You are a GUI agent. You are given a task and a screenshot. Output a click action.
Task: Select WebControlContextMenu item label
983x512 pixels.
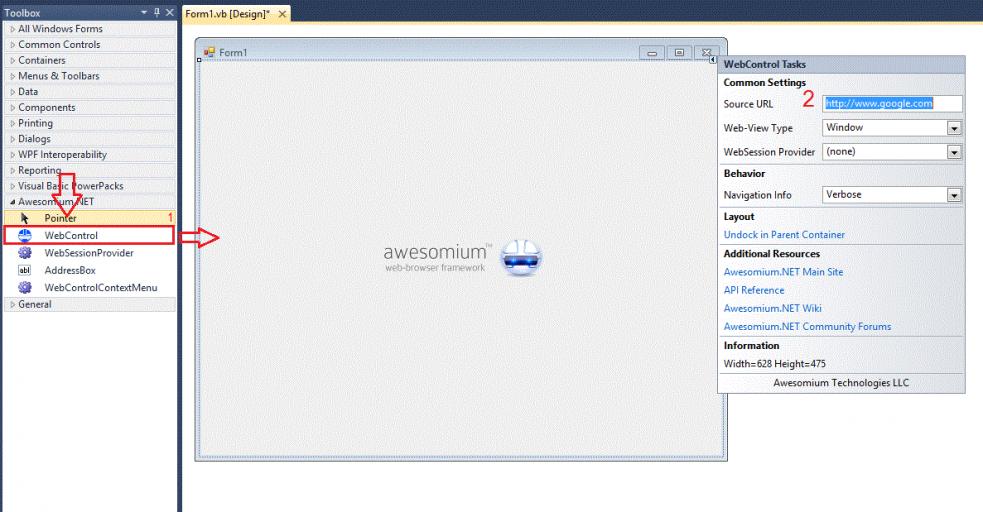pos(101,288)
